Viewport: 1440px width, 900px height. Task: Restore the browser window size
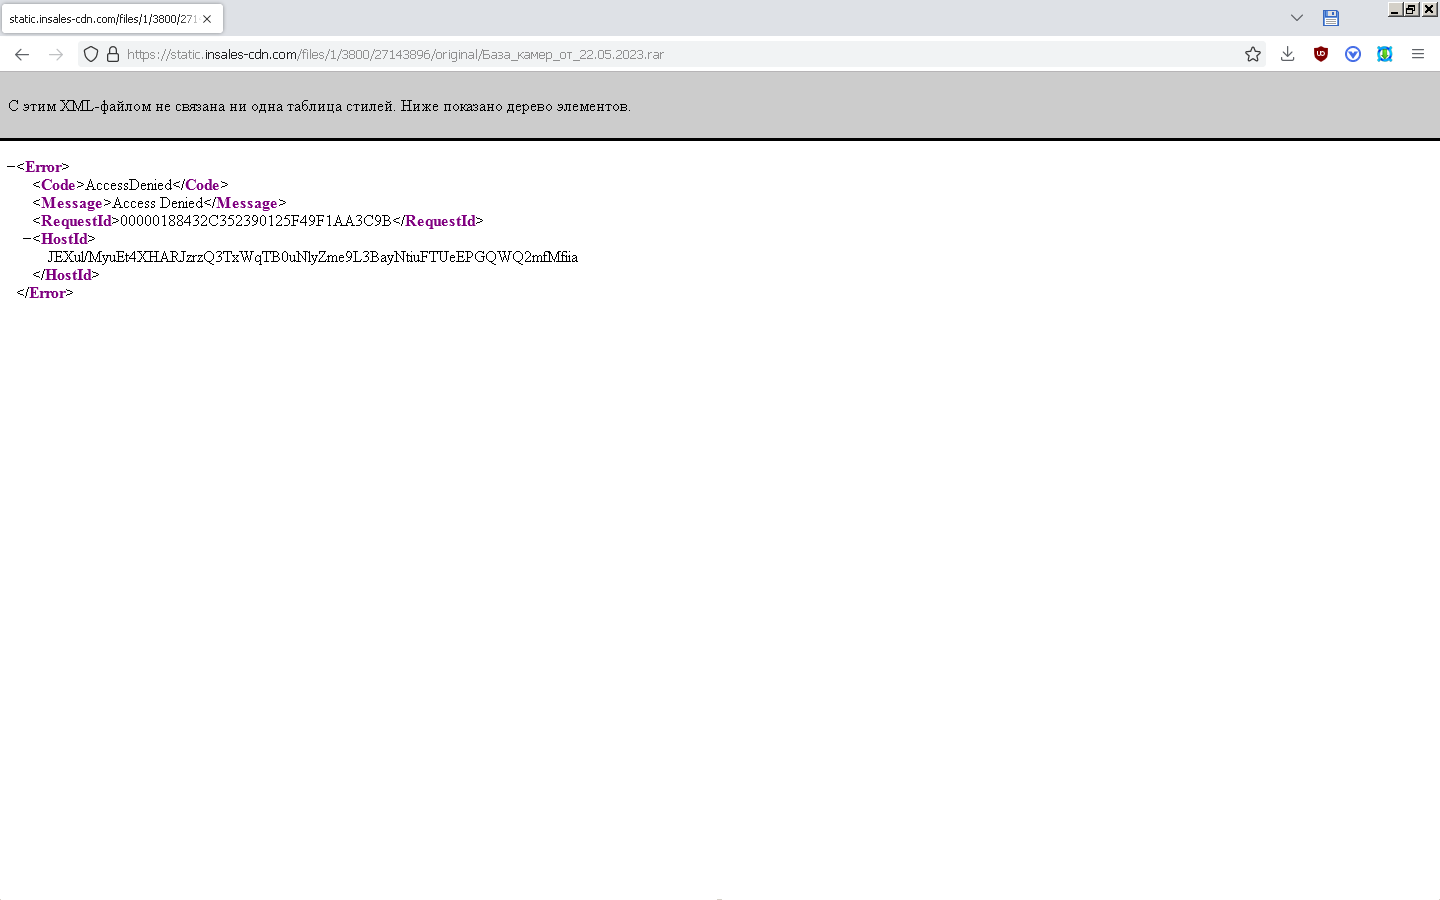[1411, 9]
